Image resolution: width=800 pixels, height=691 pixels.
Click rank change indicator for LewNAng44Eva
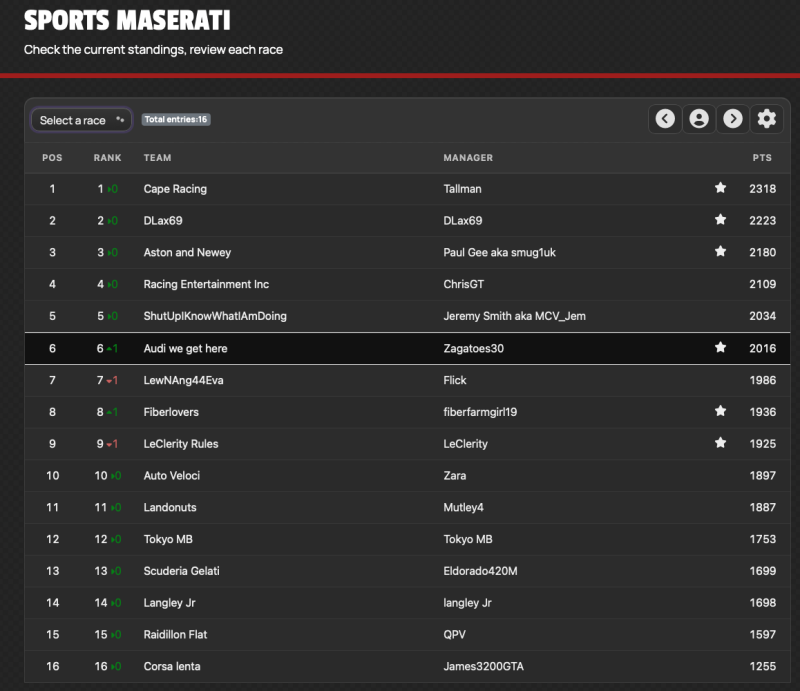pos(112,380)
